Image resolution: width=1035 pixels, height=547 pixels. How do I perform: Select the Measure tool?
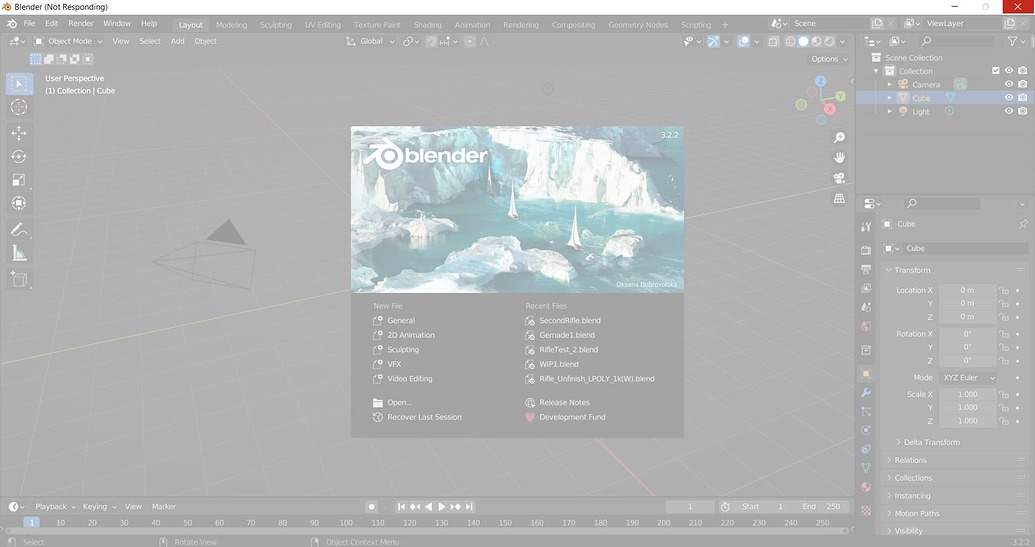tap(18, 253)
